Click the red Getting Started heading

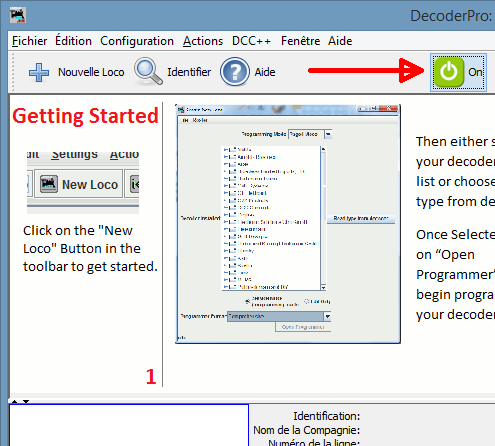pyautogui.click(x=85, y=116)
